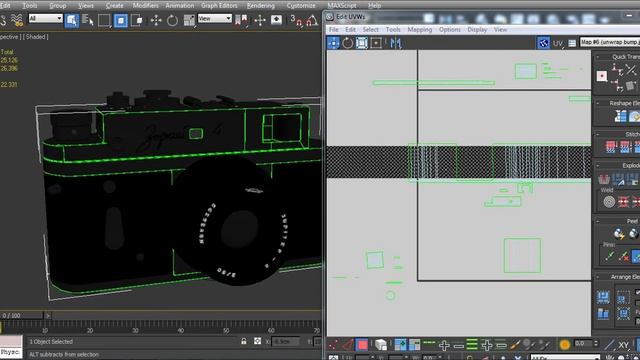Image resolution: width=640 pixels, height=360 pixels.
Task: Collapse the Reshape Elements rollout
Action: pos(598,104)
